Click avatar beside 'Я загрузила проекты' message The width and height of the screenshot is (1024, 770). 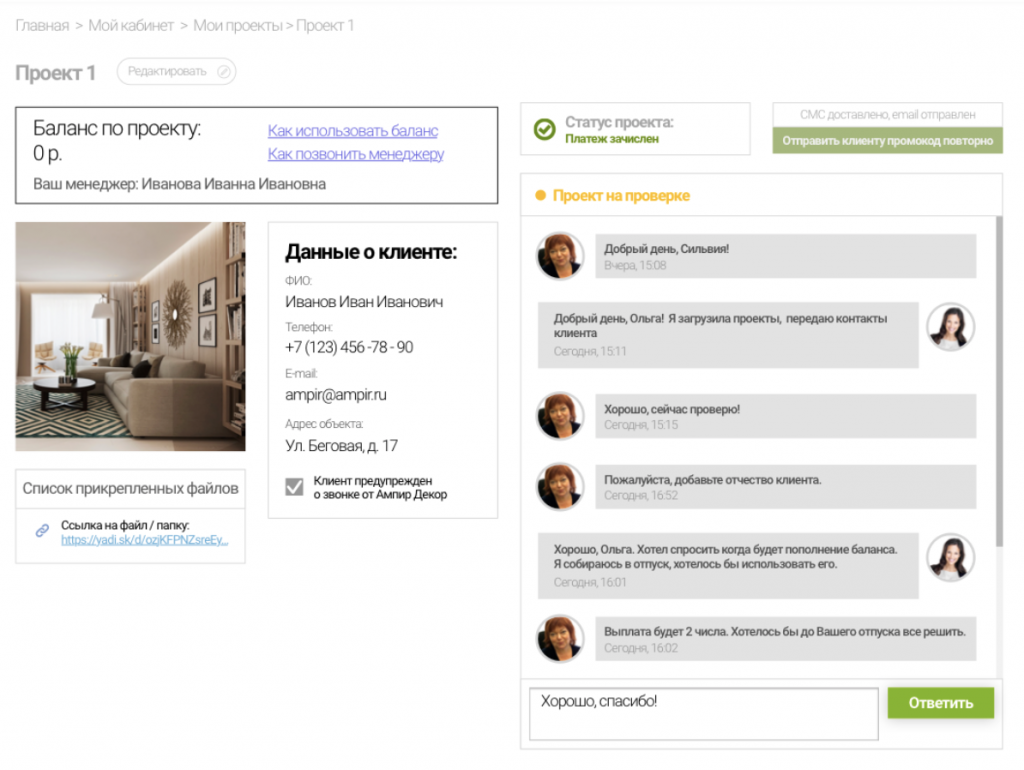[950, 327]
